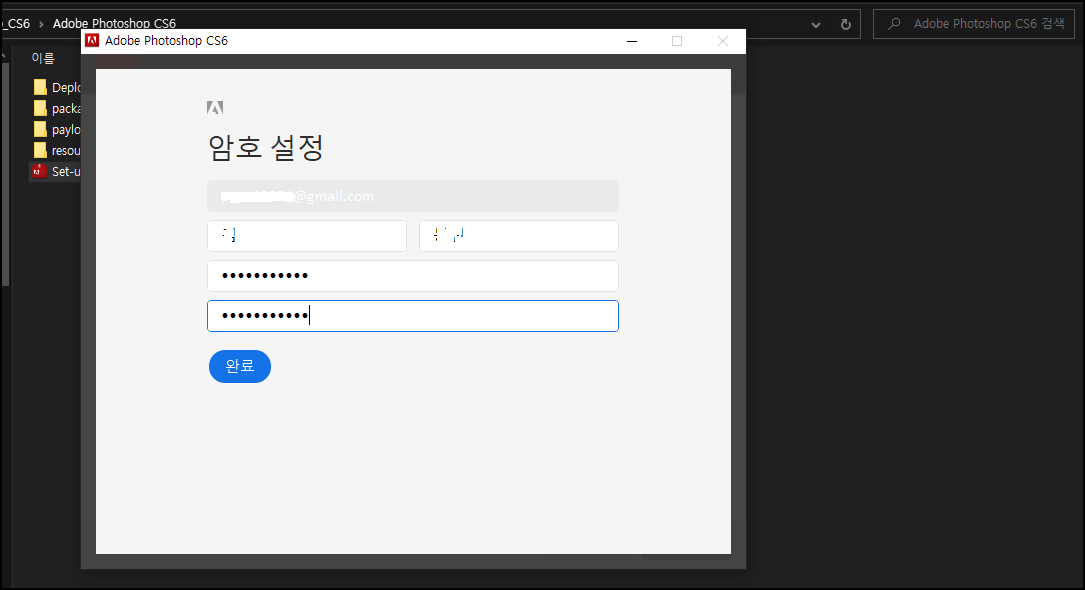Click the Adobe logo above 암호 설정
Viewport: 1085px width, 590px height.
pyautogui.click(x=215, y=107)
